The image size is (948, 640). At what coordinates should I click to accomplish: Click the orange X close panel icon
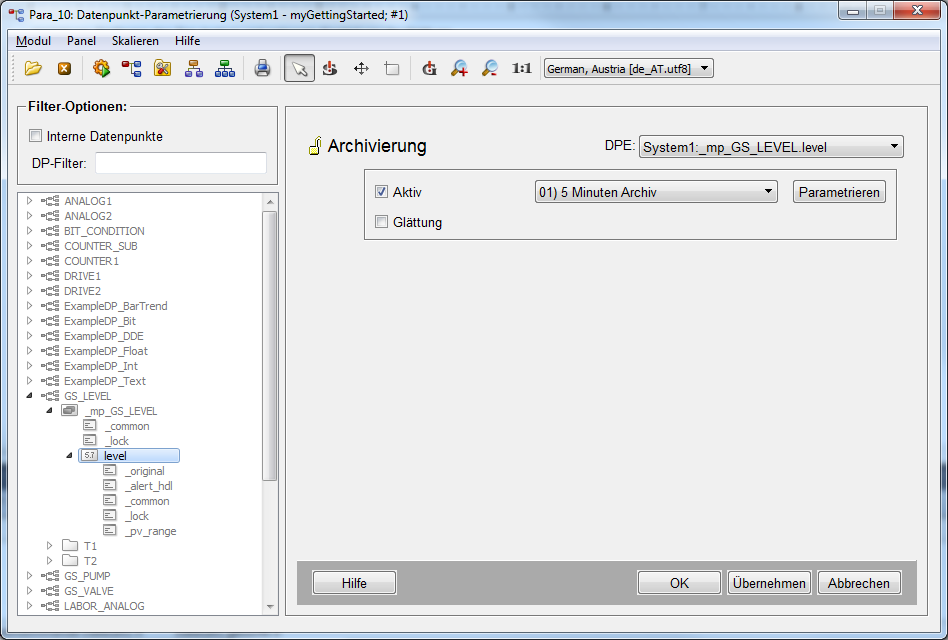[64, 69]
